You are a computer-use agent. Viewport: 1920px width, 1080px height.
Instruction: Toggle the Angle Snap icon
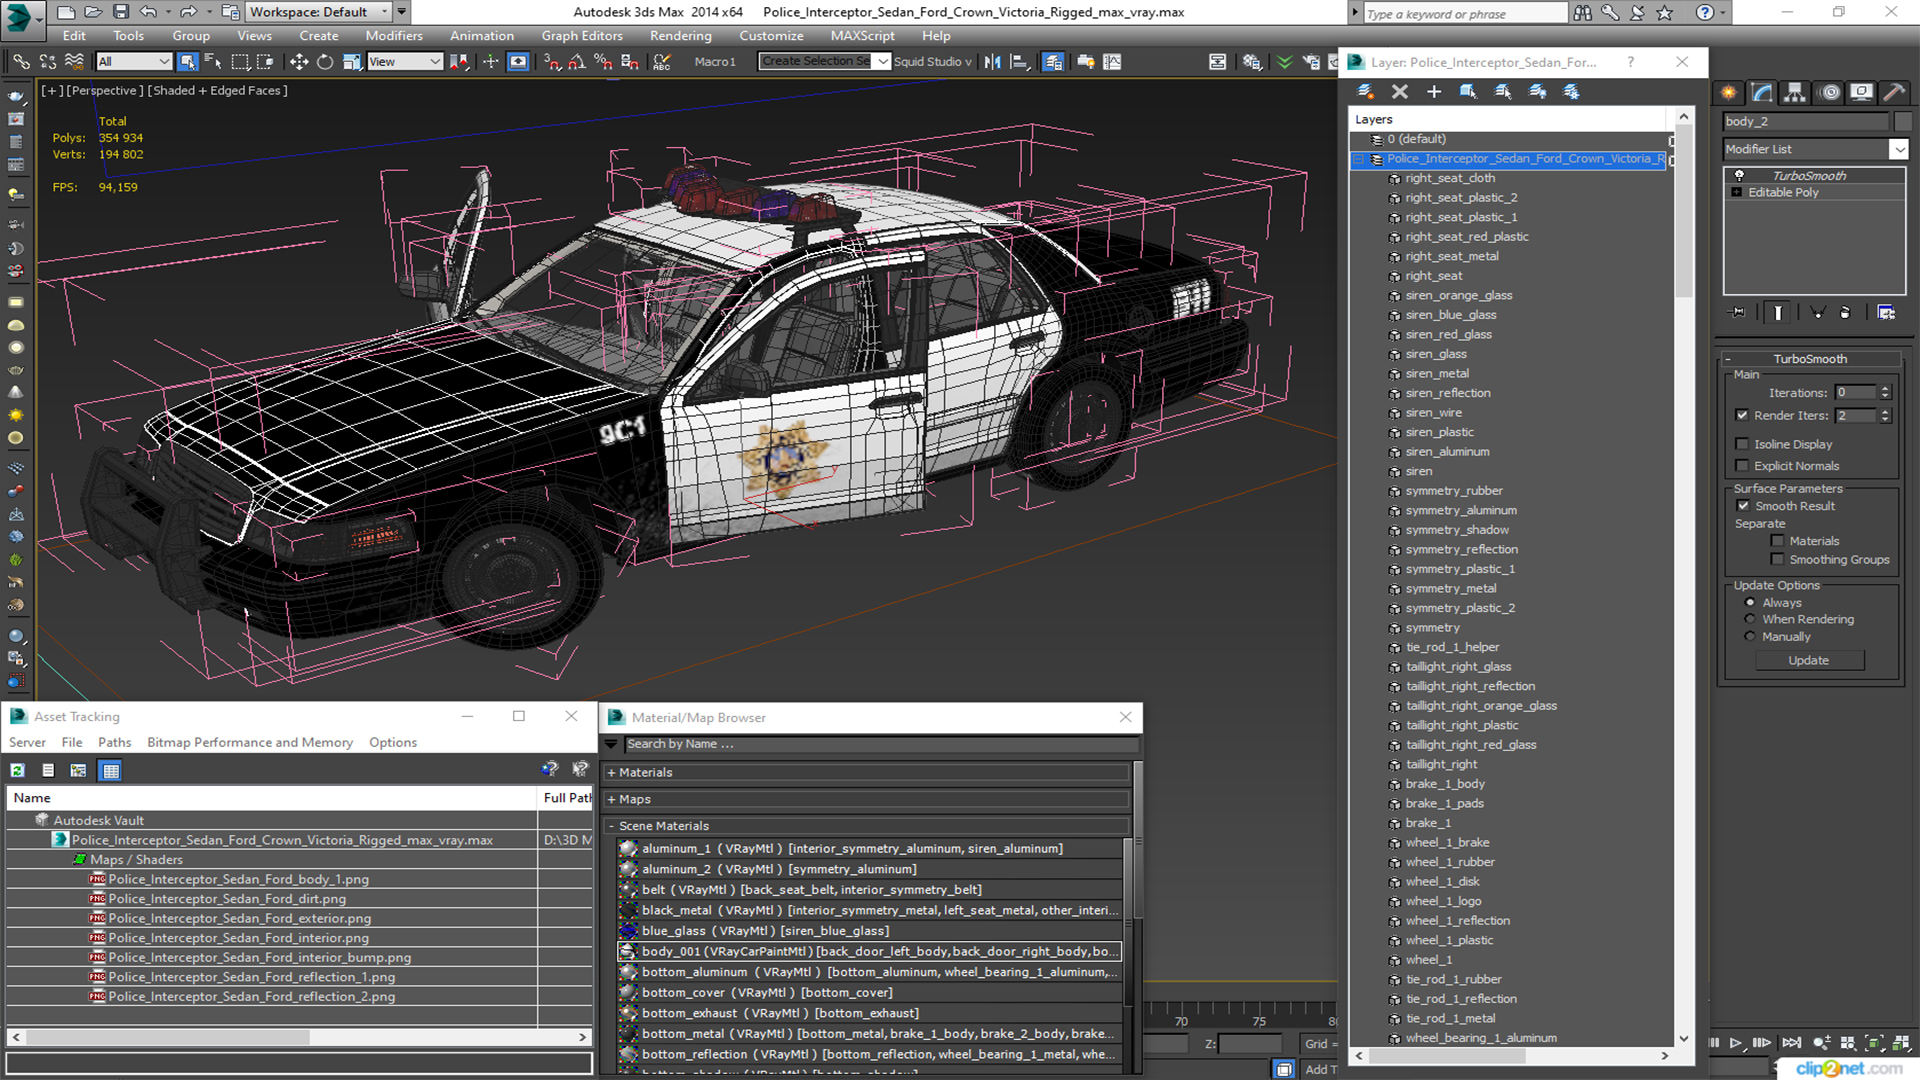tap(577, 62)
